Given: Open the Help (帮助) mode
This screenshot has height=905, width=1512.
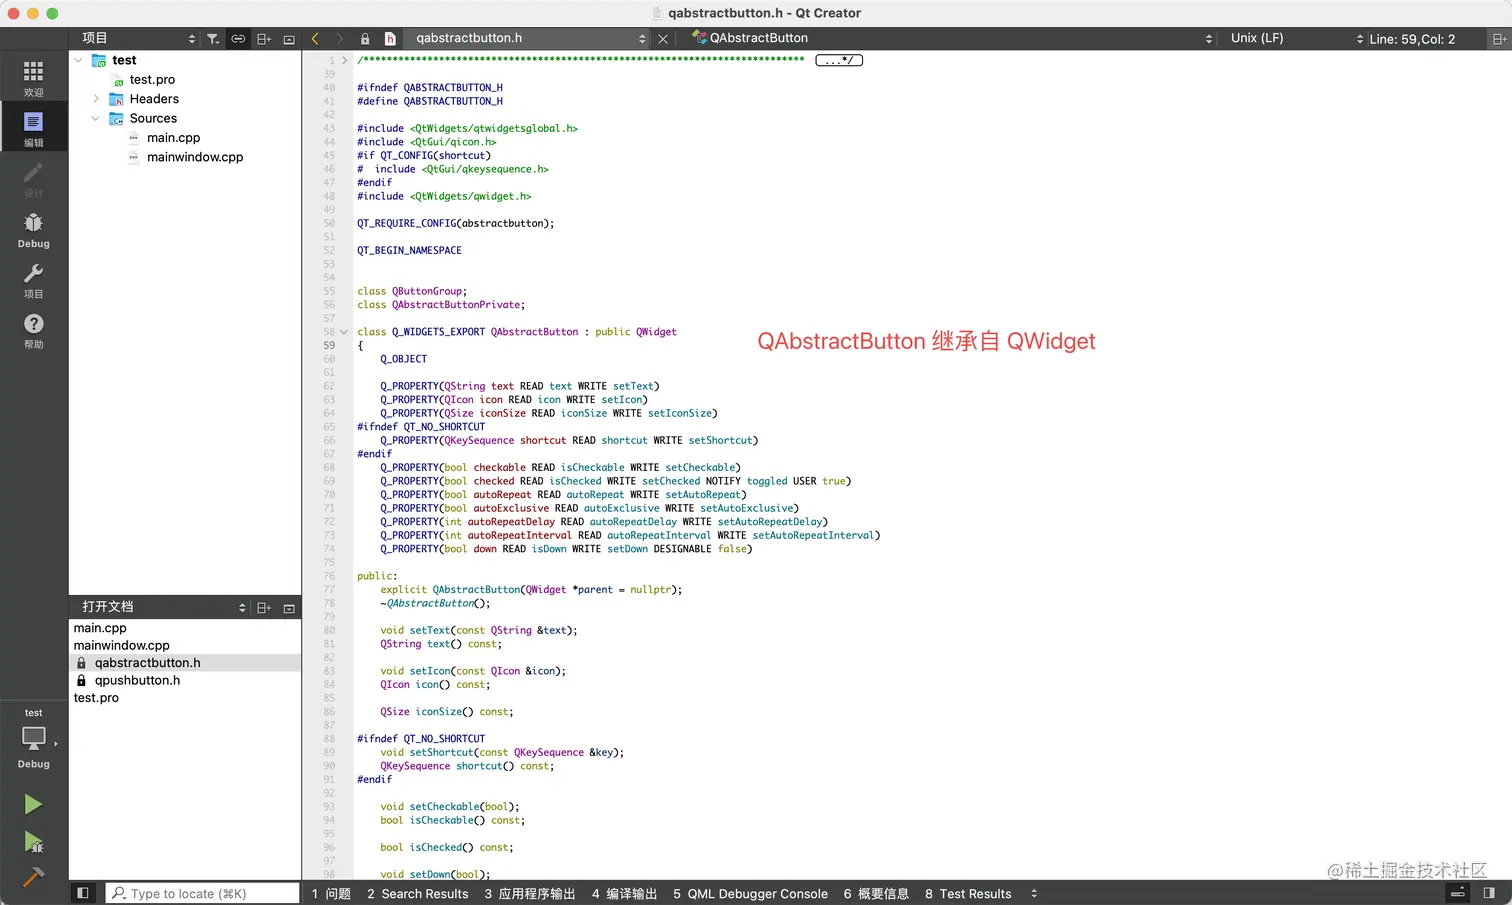Looking at the screenshot, I should click(x=33, y=330).
